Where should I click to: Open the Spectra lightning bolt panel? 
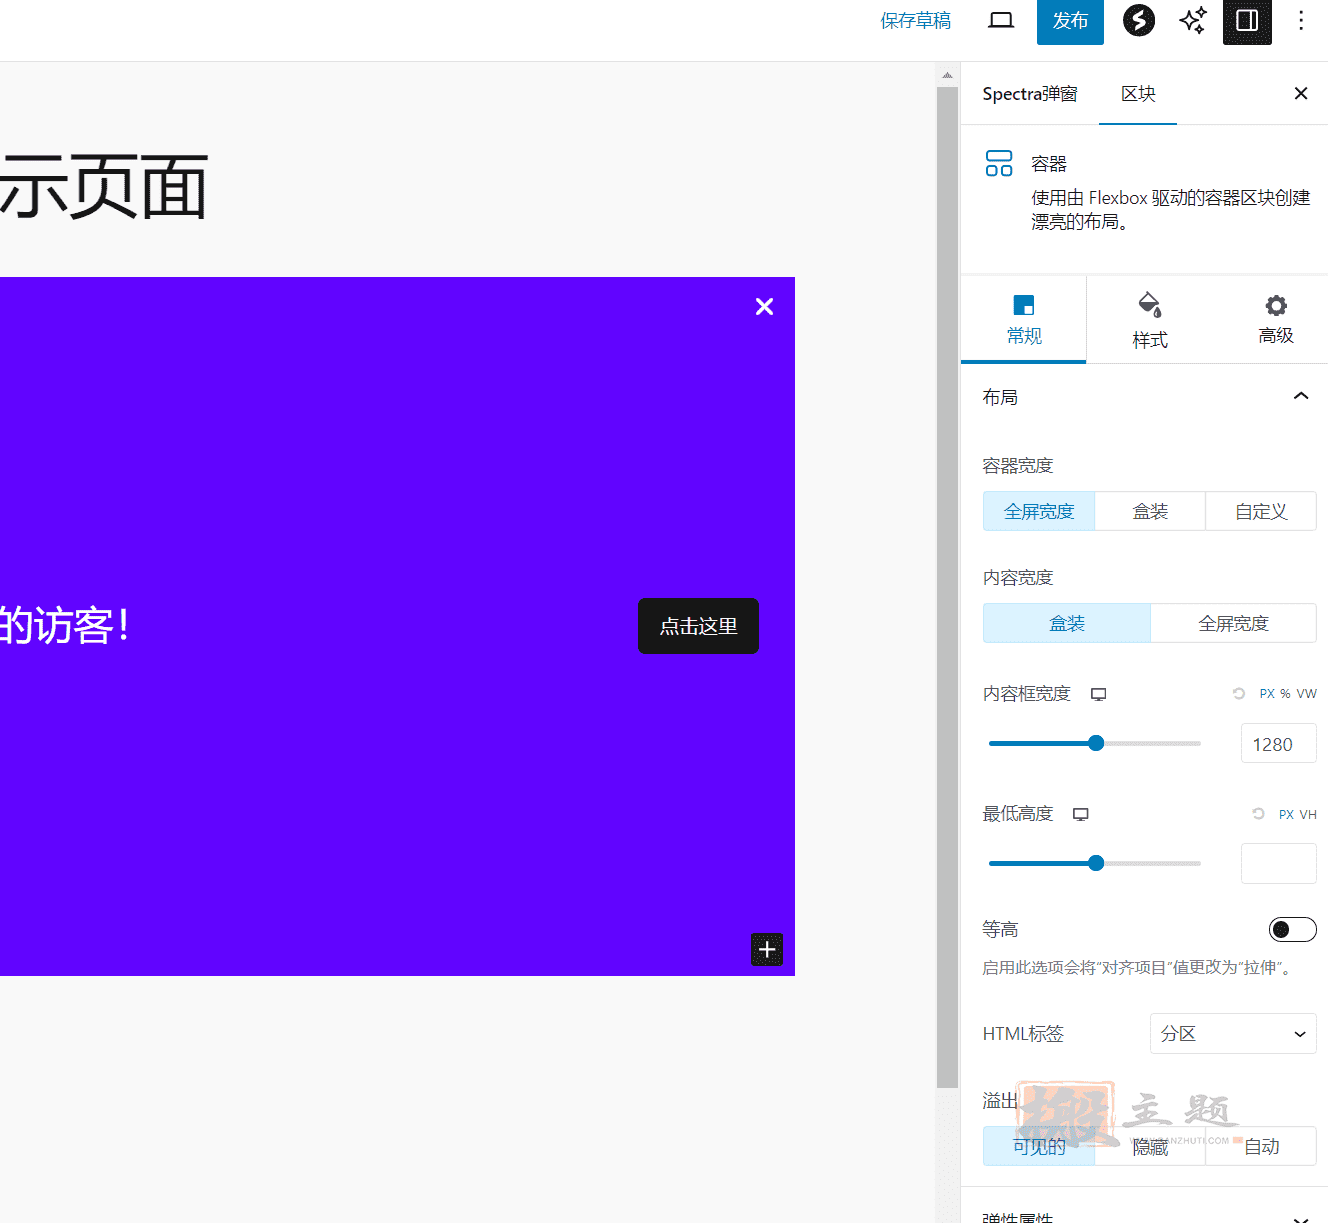tap(1139, 20)
